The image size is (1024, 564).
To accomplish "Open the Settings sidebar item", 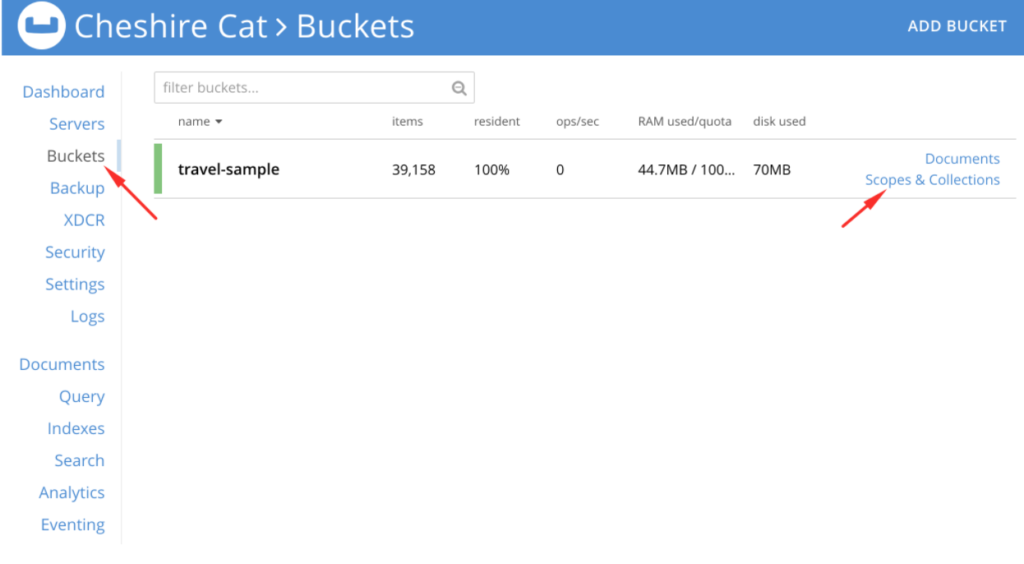I will [74, 284].
